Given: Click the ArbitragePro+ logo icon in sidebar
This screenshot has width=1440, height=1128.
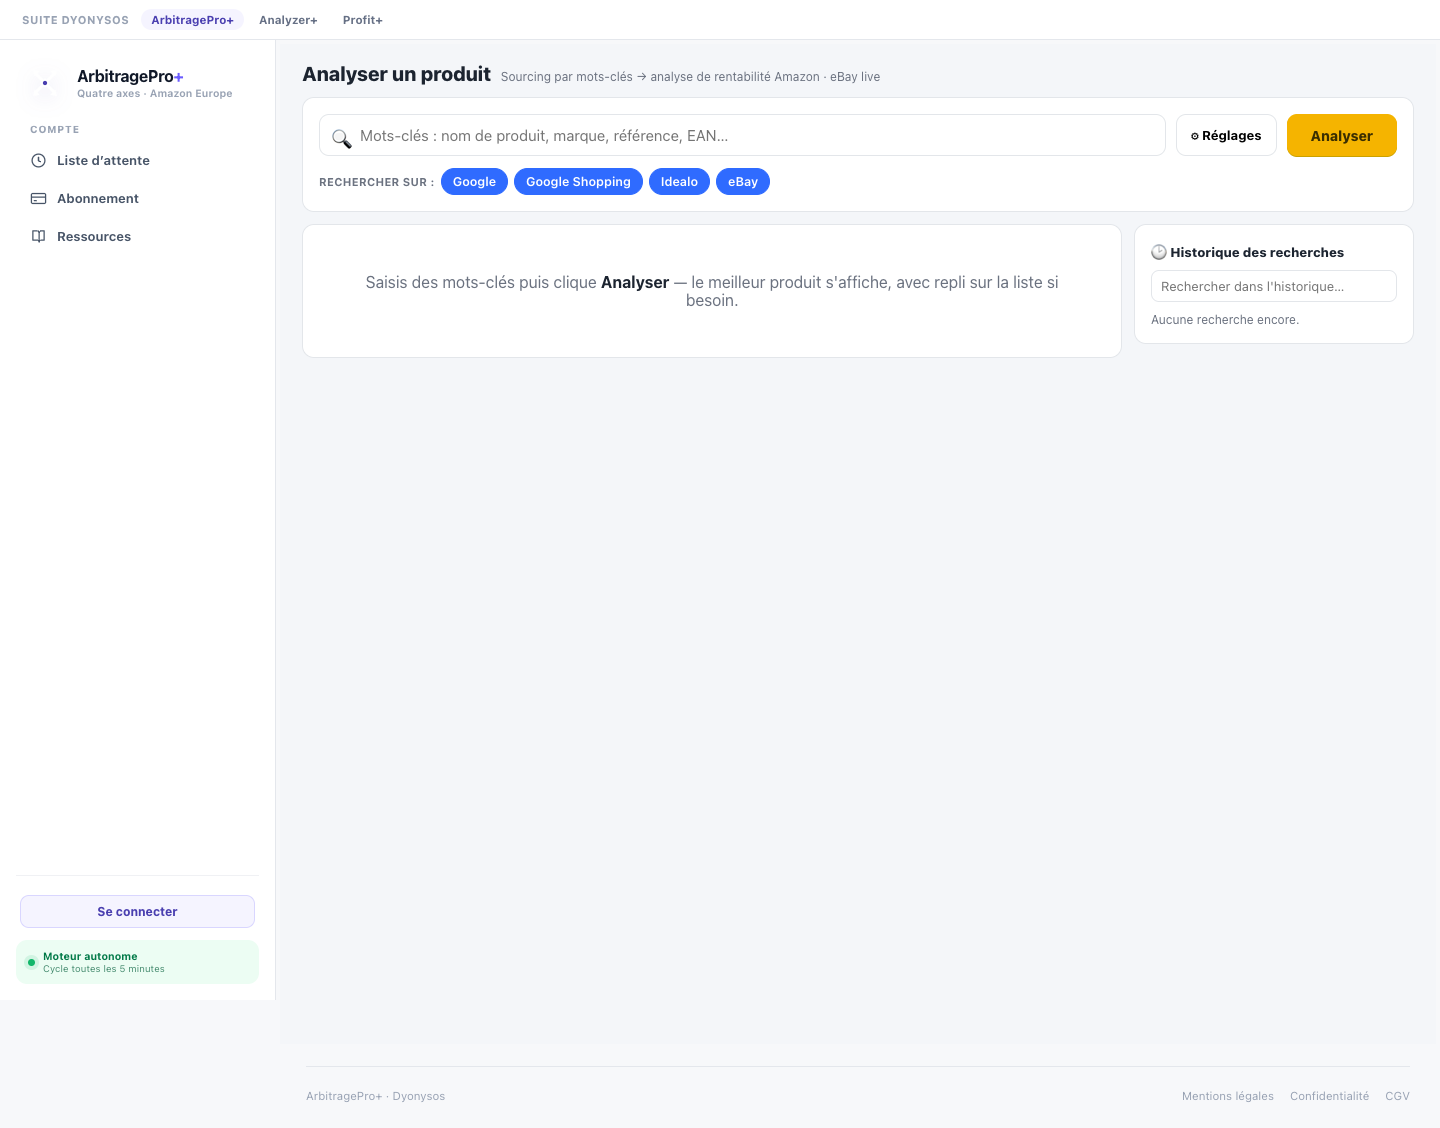Looking at the screenshot, I should 44,83.
